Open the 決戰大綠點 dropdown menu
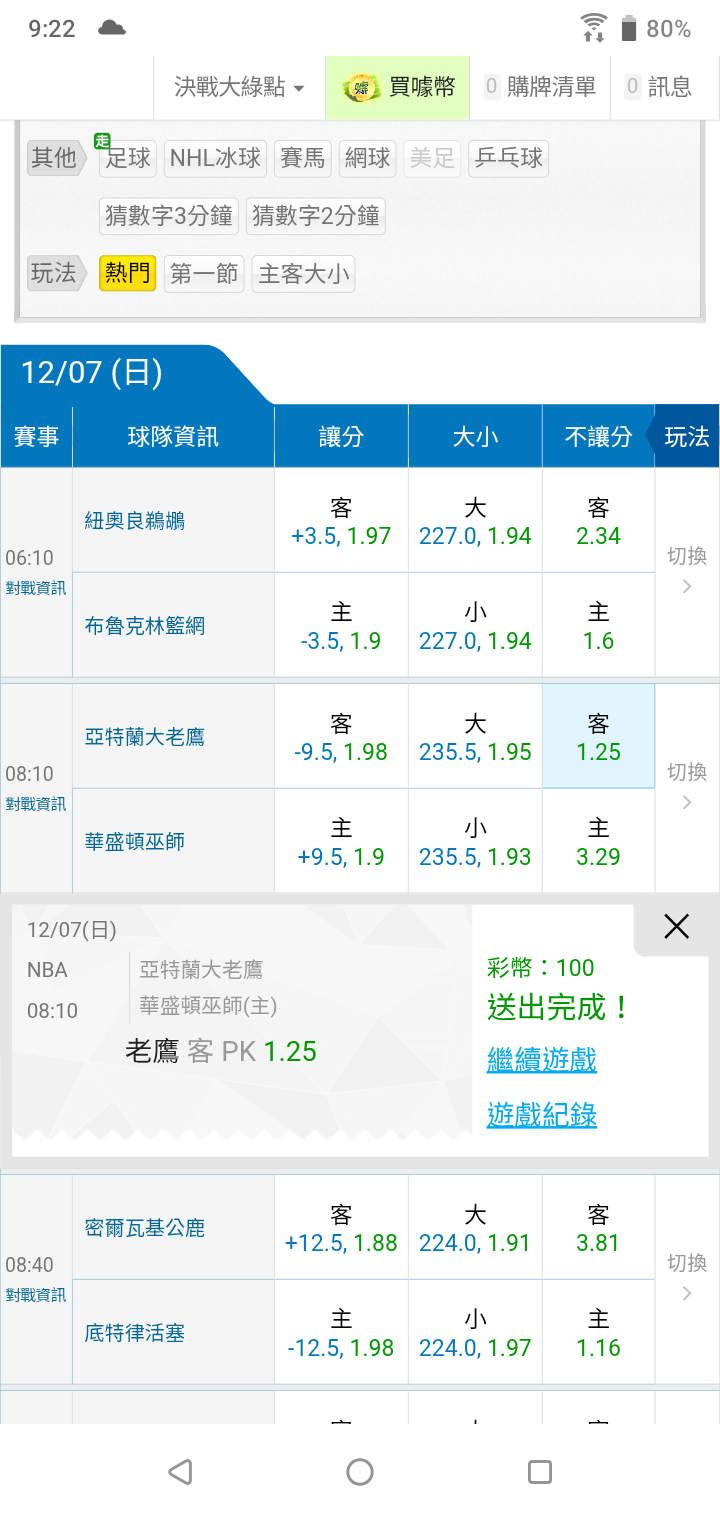 pyautogui.click(x=240, y=88)
